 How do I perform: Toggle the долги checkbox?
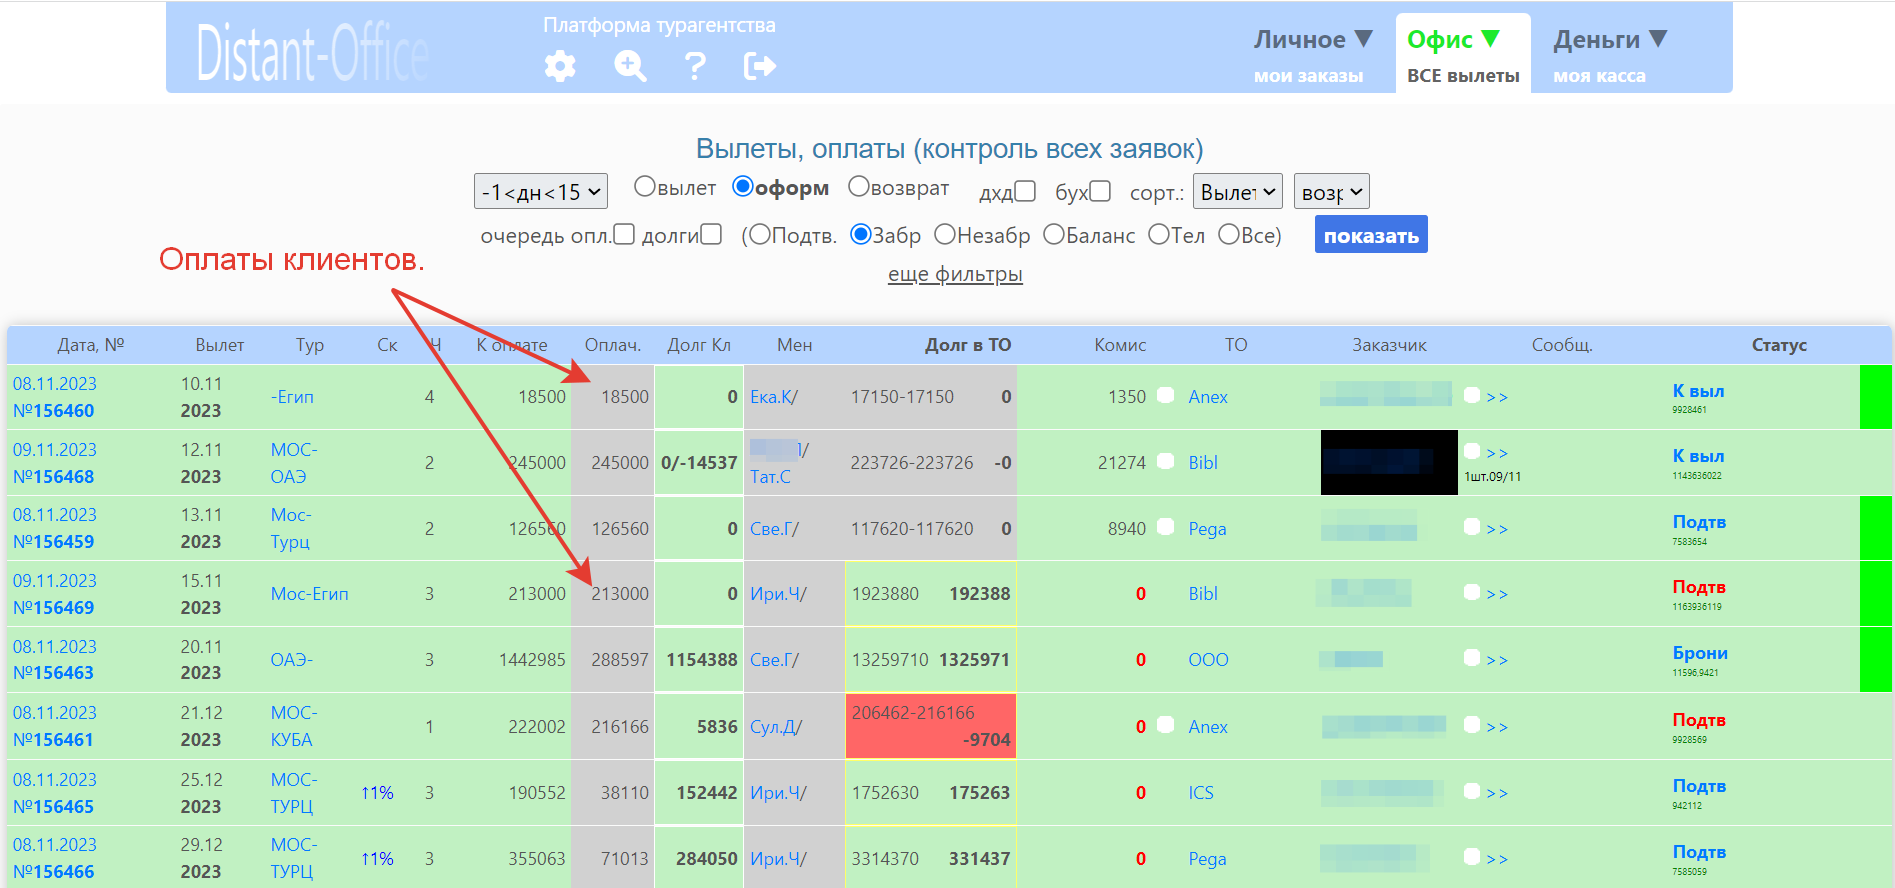[711, 234]
